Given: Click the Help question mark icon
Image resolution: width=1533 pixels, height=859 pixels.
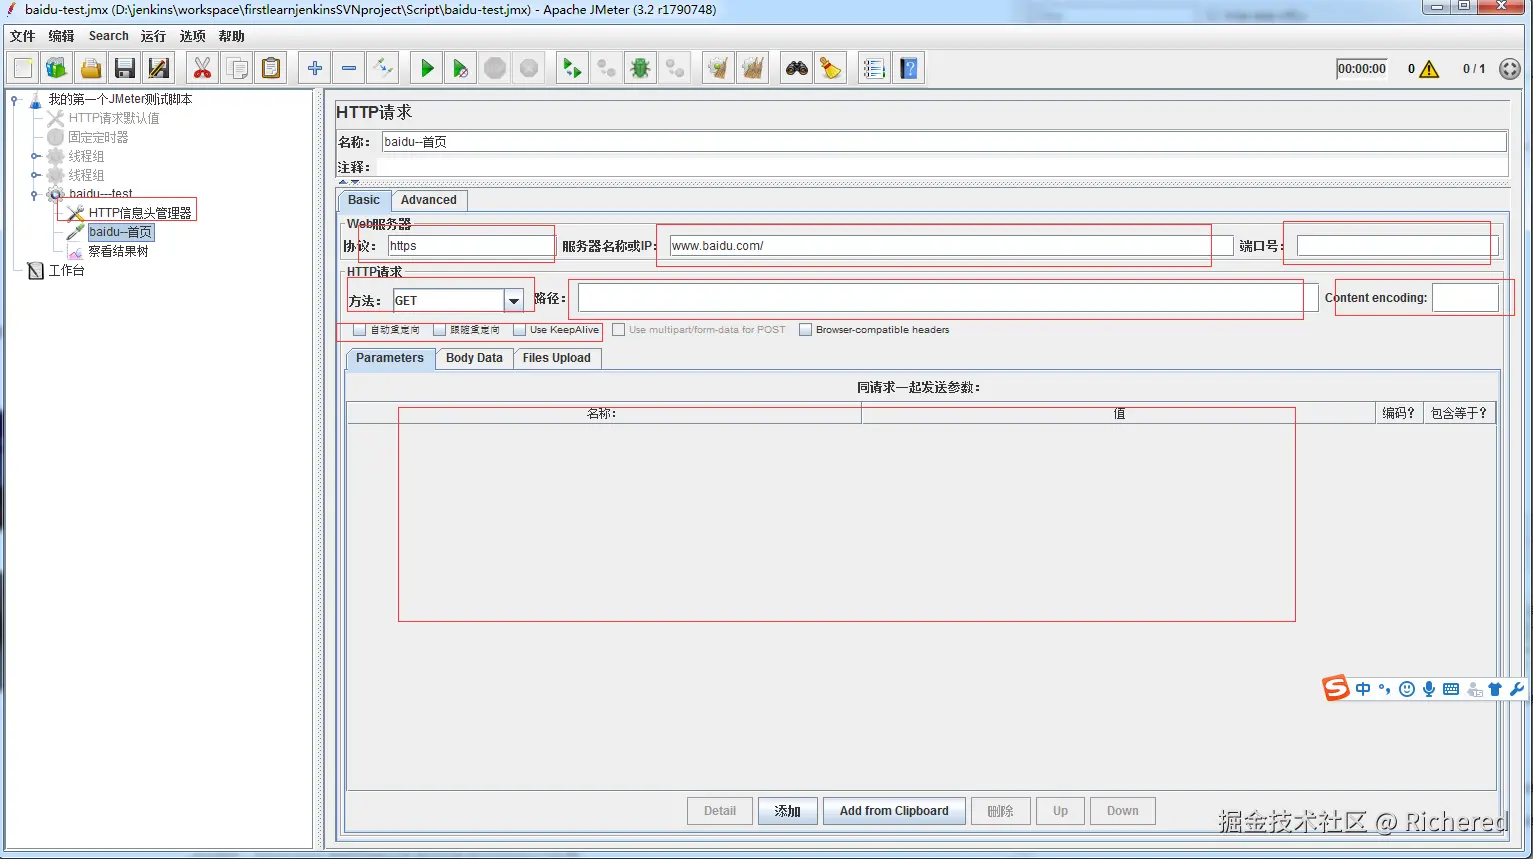Looking at the screenshot, I should coord(909,68).
